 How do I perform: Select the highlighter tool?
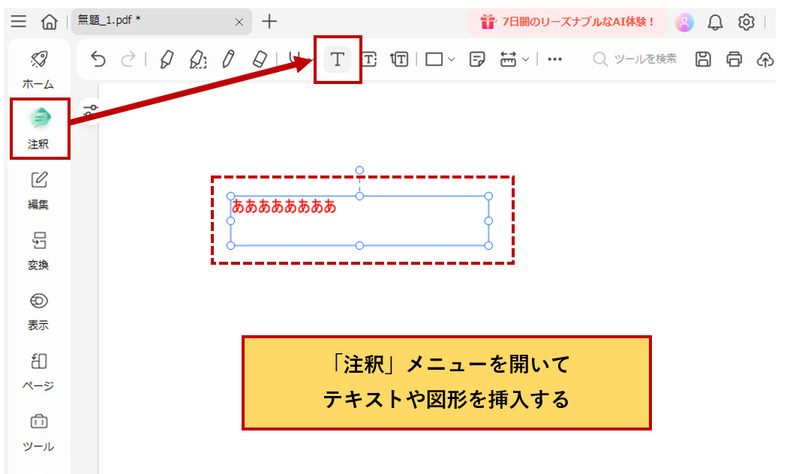pyautogui.click(x=166, y=60)
